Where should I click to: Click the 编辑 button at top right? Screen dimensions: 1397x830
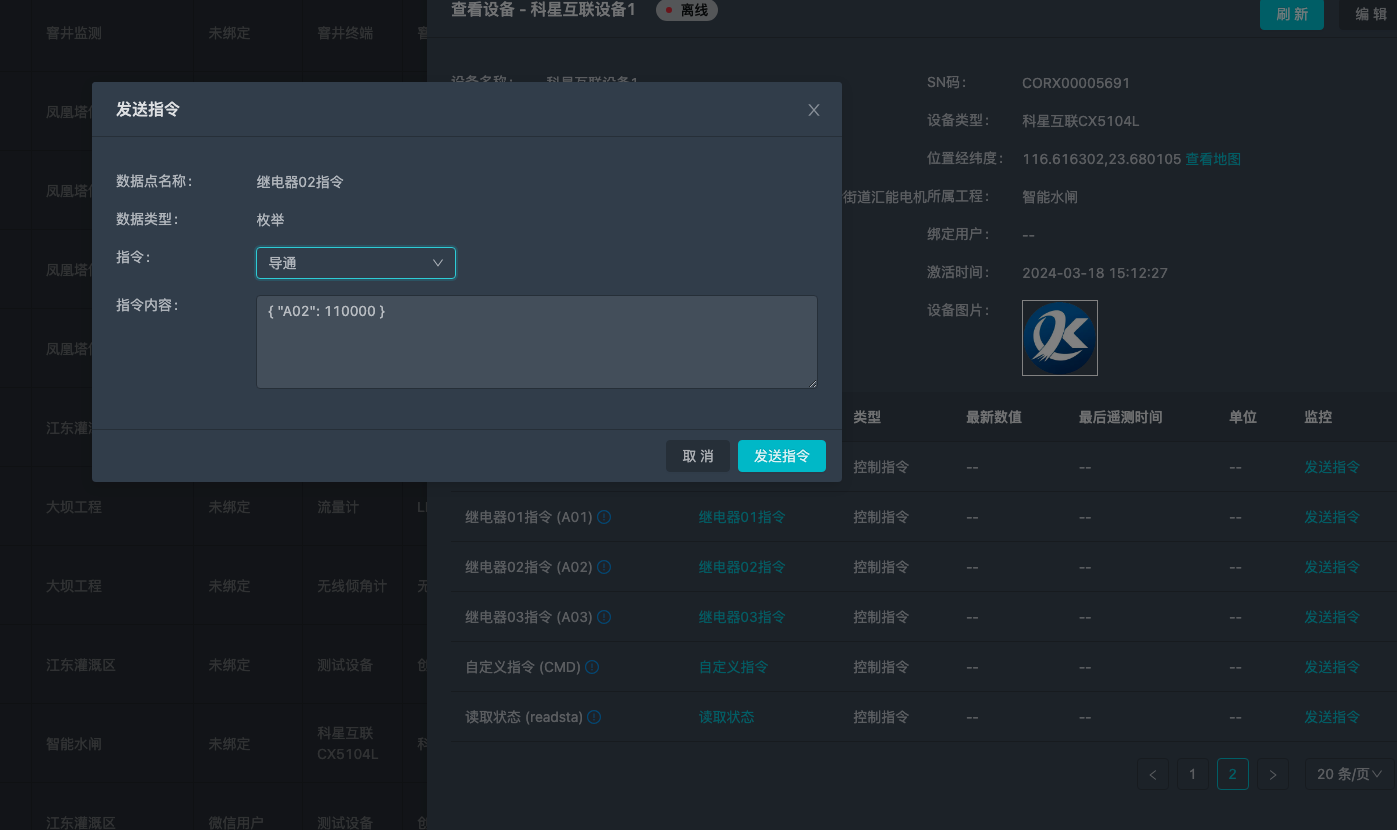pos(1372,15)
